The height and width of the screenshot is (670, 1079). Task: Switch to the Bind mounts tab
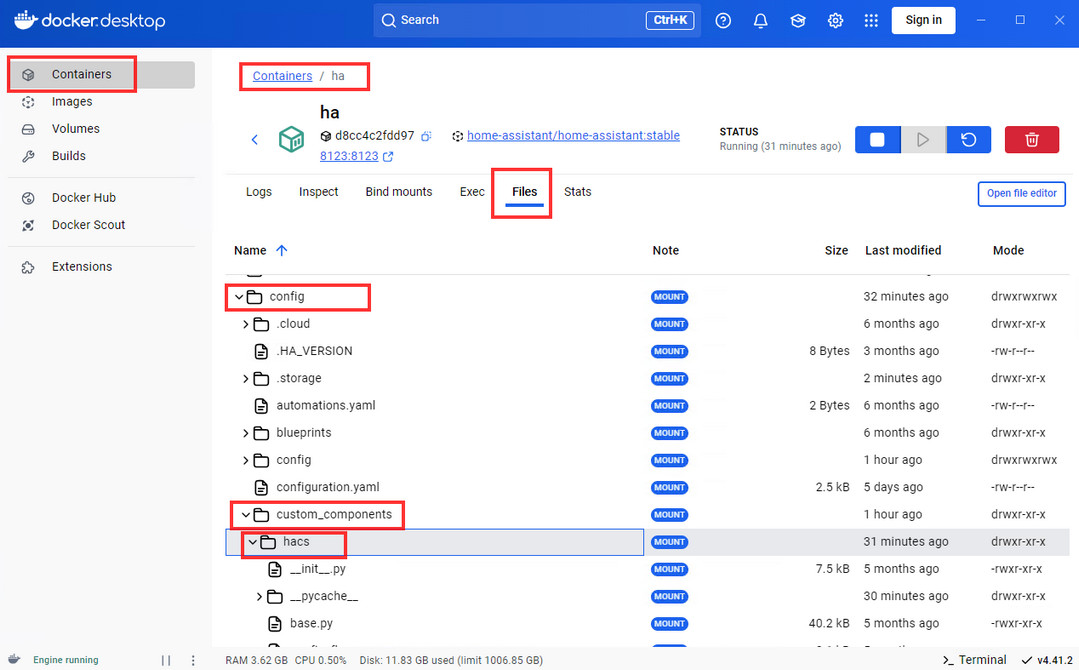398,192
